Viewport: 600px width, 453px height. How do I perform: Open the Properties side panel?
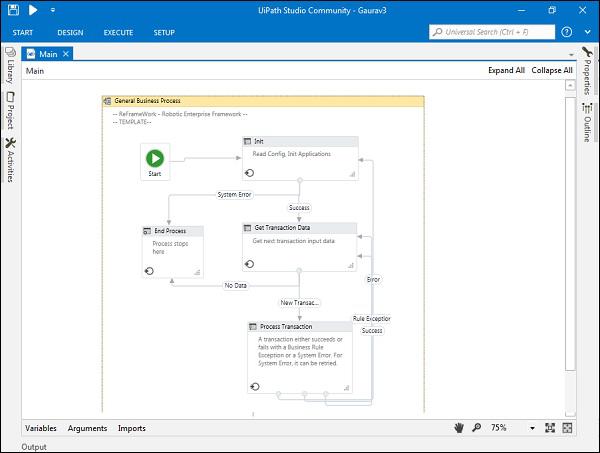587,71
